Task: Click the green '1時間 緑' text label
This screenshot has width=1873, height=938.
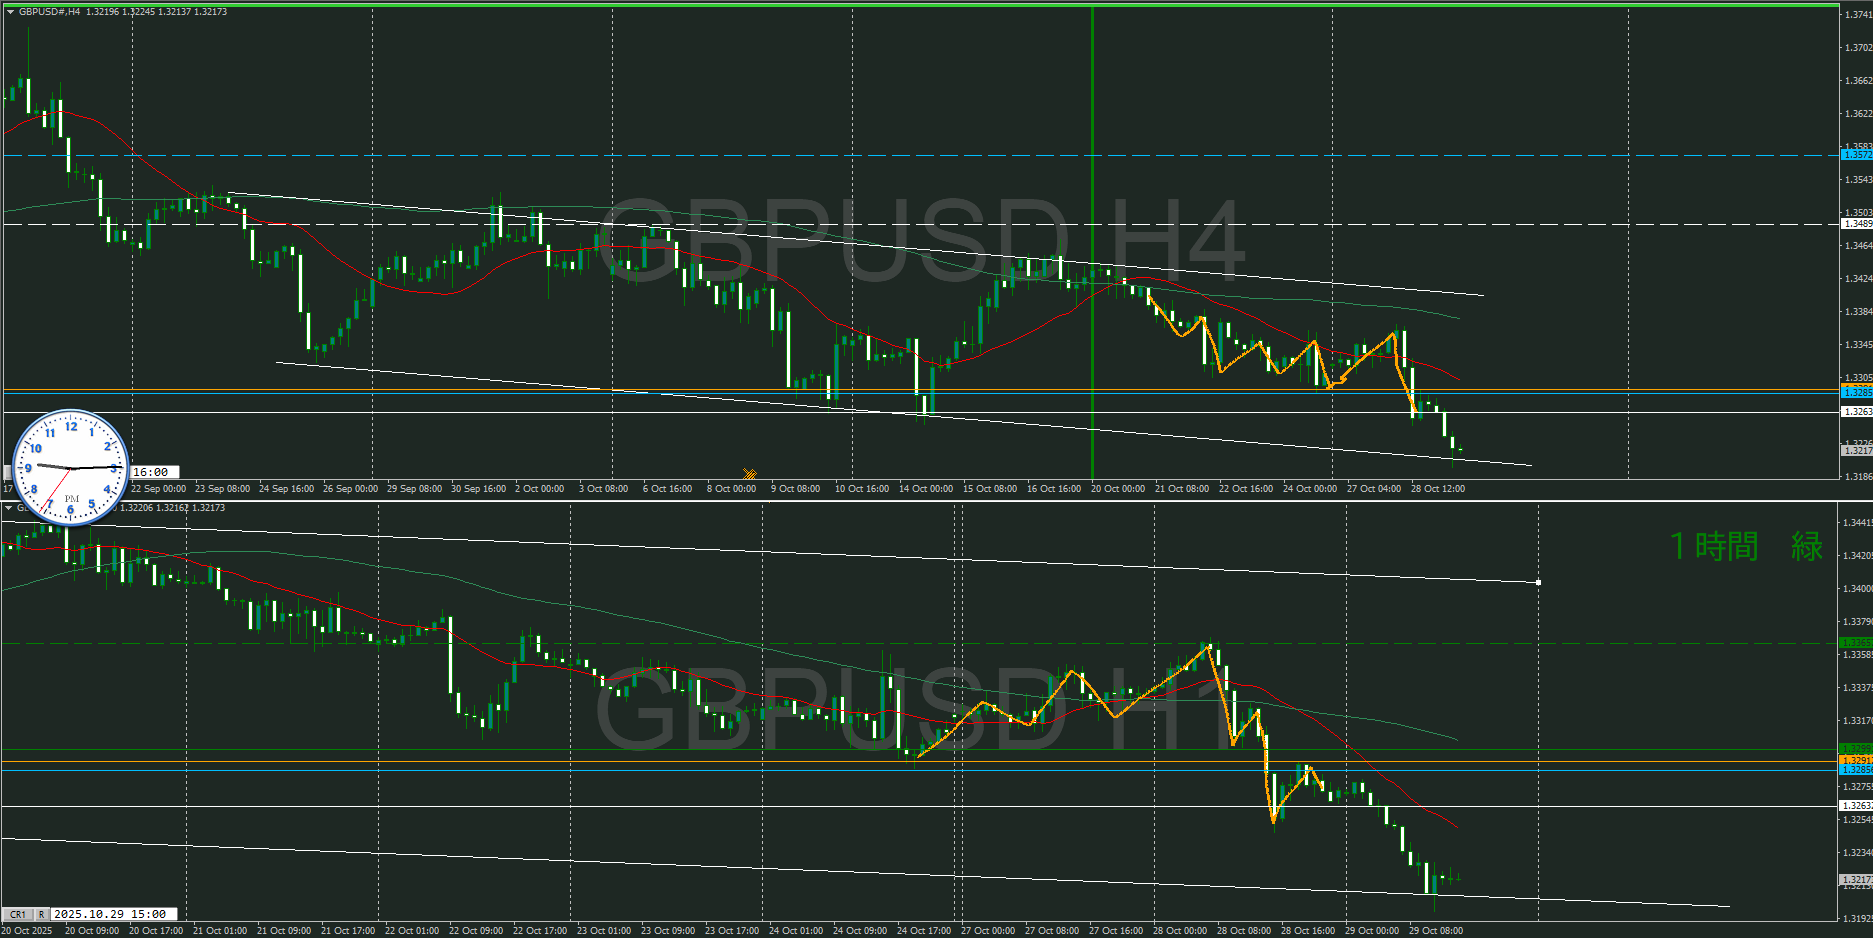Action: (x=1746, y=546)
